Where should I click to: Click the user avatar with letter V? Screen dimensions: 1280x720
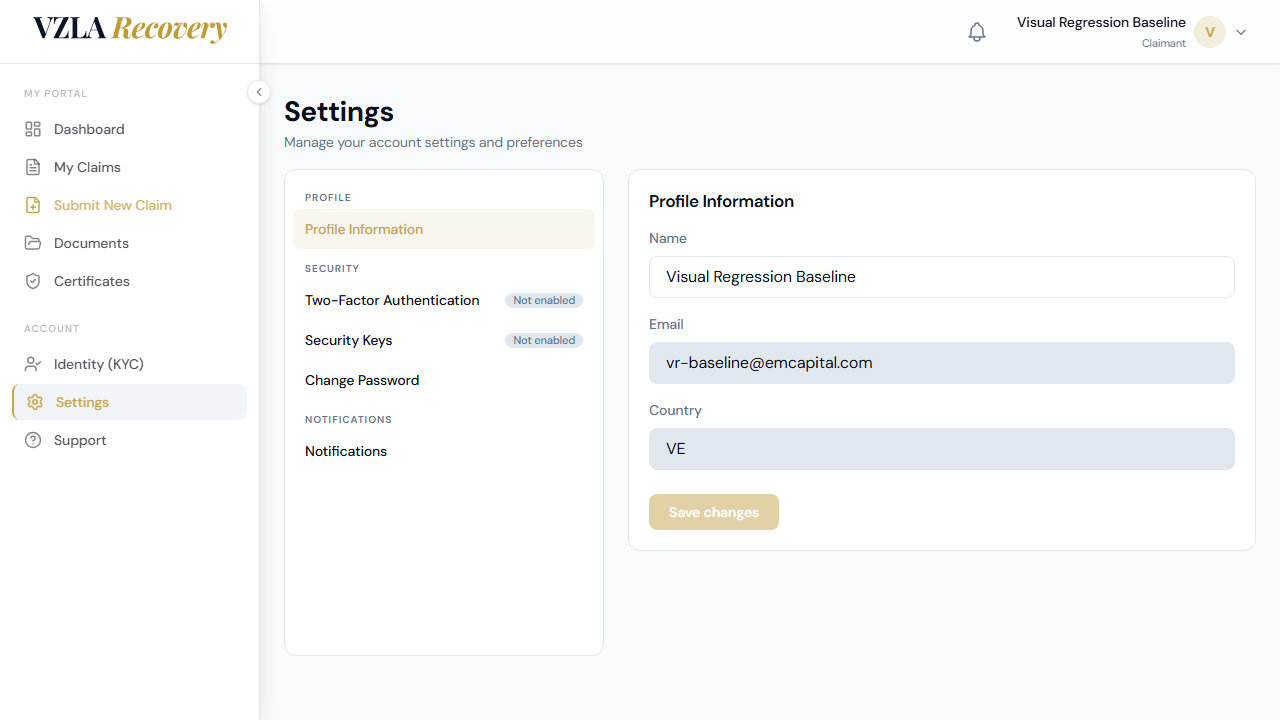(1210, 32)
